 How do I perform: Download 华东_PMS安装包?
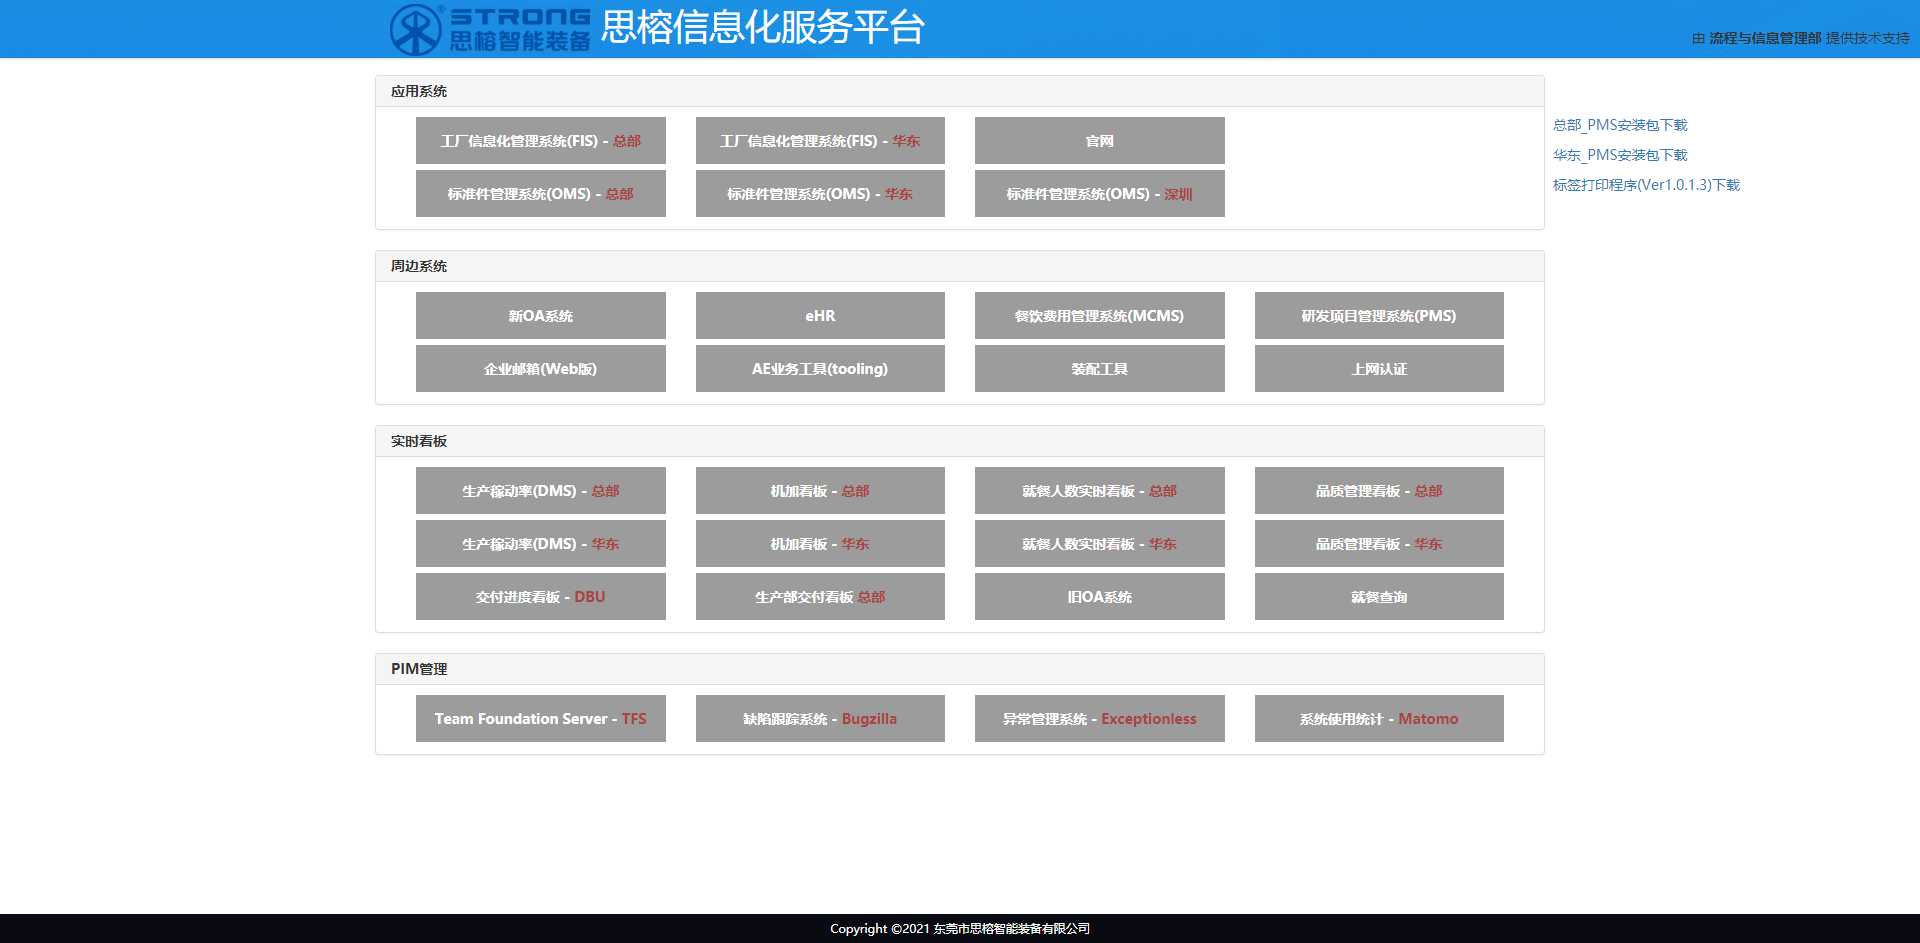pos(1620,155)
